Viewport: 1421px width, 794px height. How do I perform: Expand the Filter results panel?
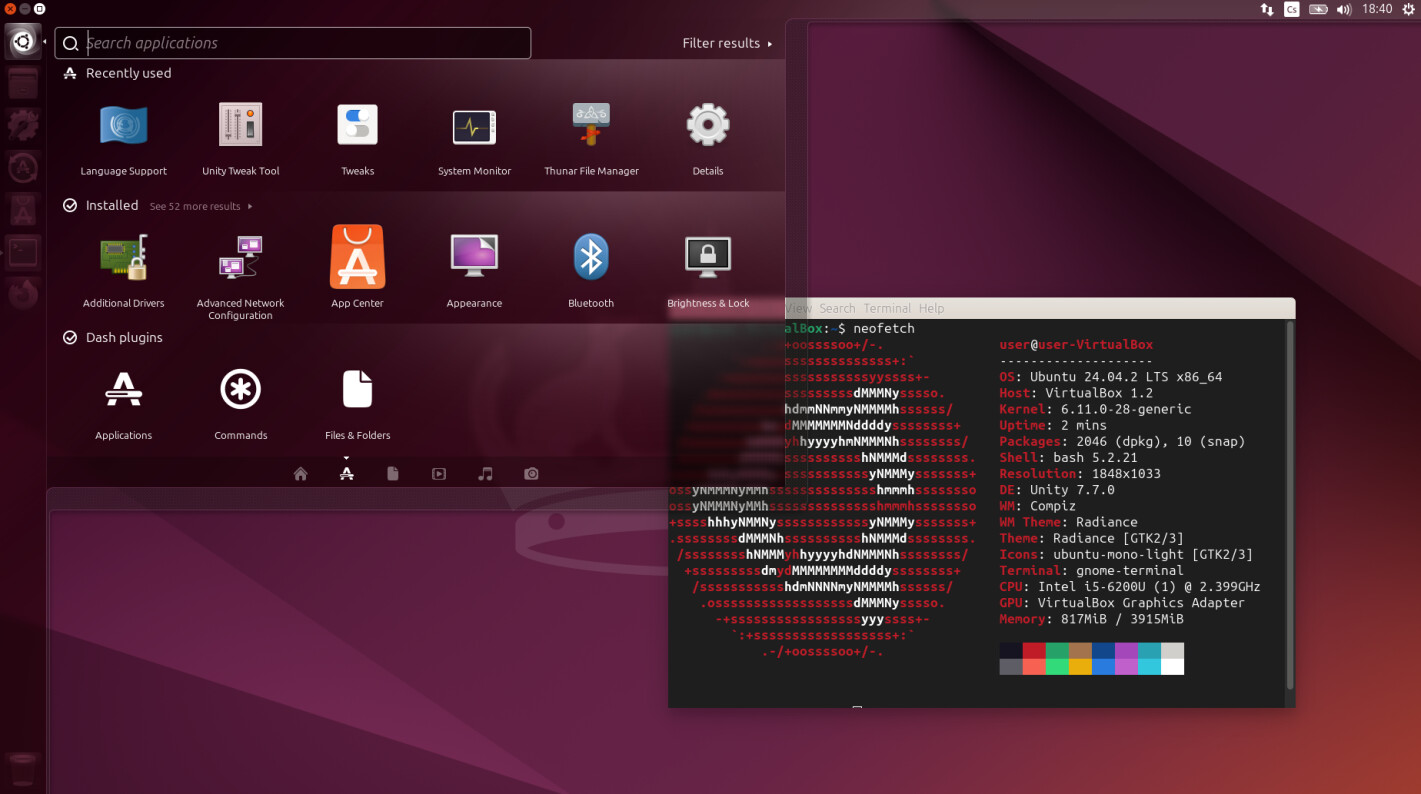(727, 43)
